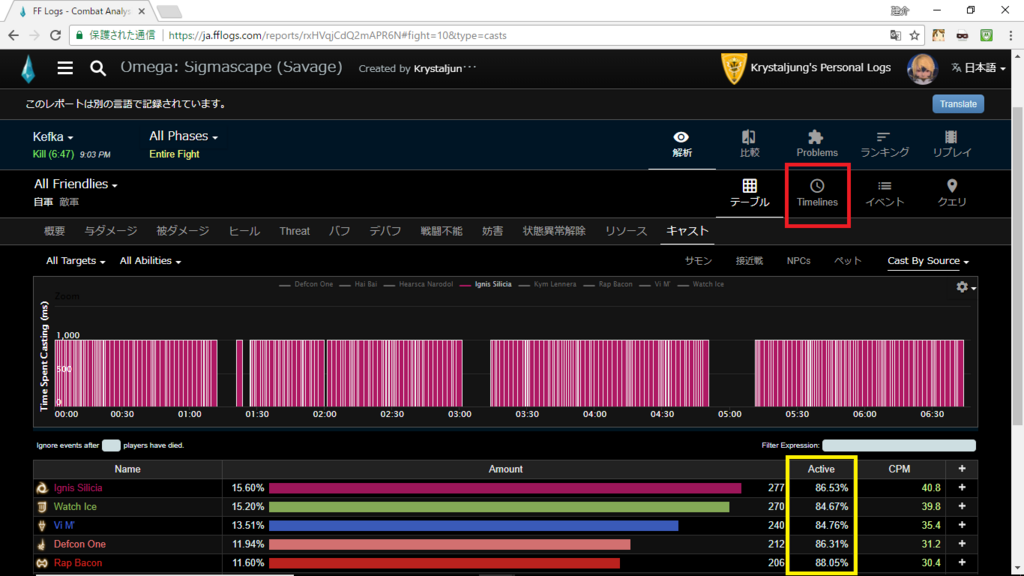Toggle Hearsca Narodol legend series
Image resolution: width=1024 pixels, height=576 pixels.
[x=418, y=284]
